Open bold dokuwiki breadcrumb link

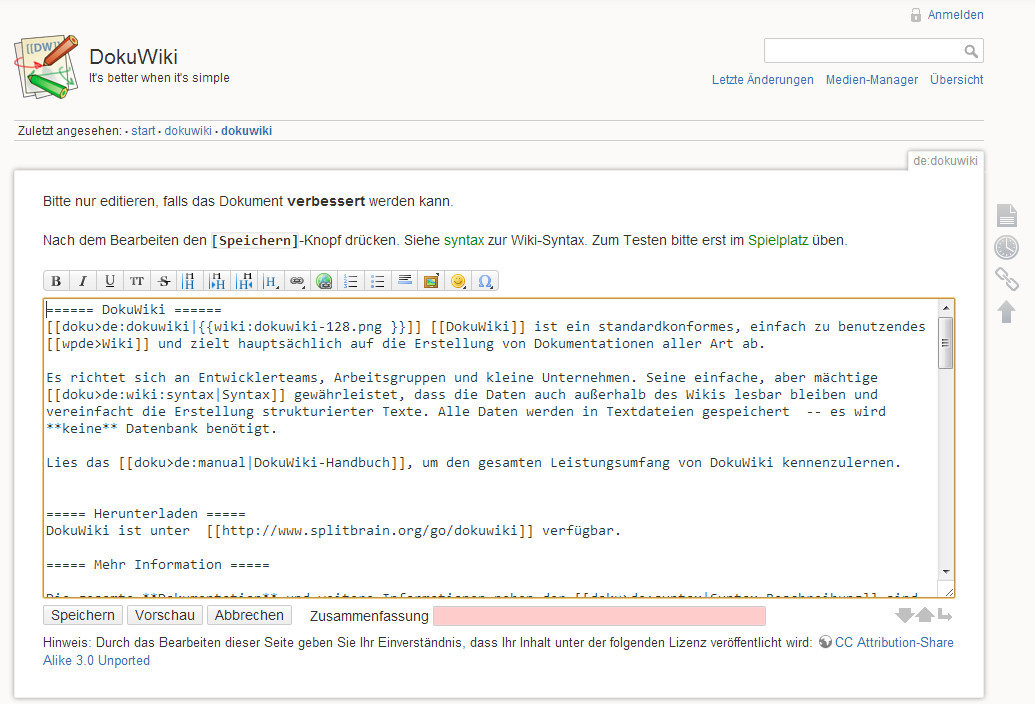[246, 131]
